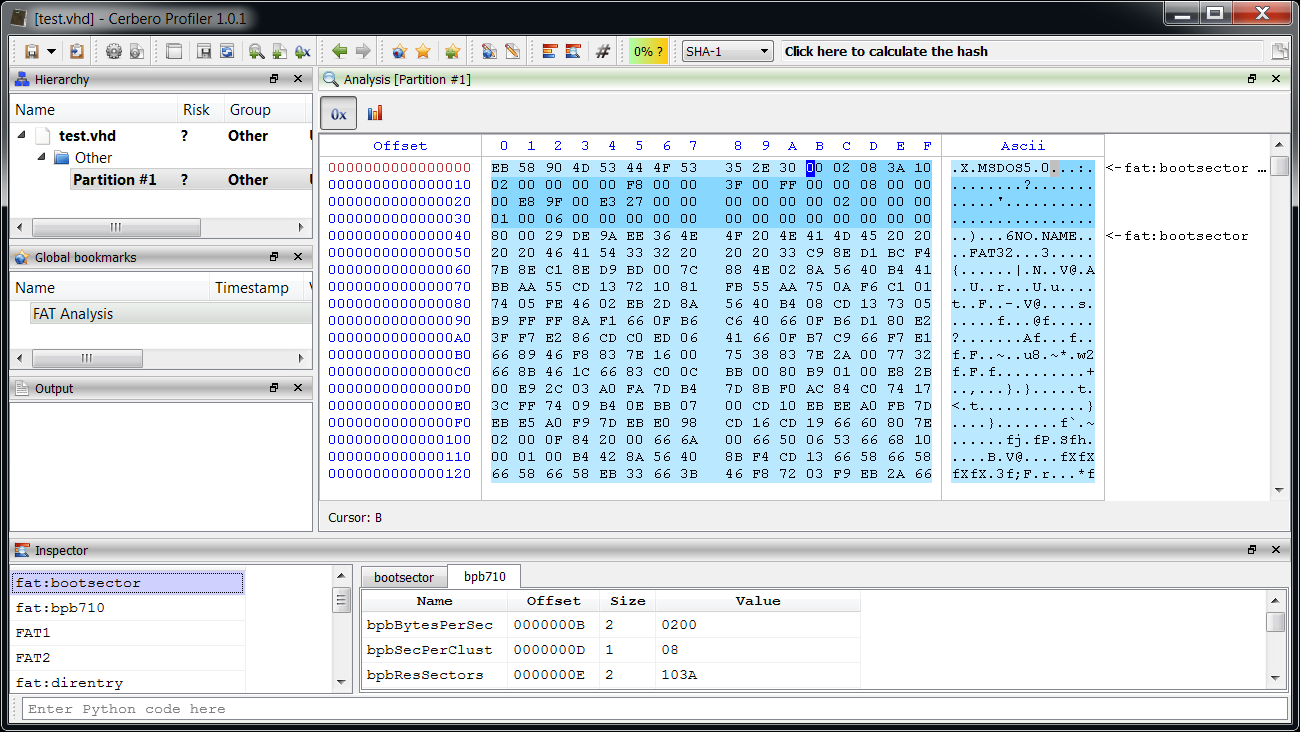Screen dimensions: 1300x732
Task: Select FAT2 in Inspector list
Action: tap(128, 658)
